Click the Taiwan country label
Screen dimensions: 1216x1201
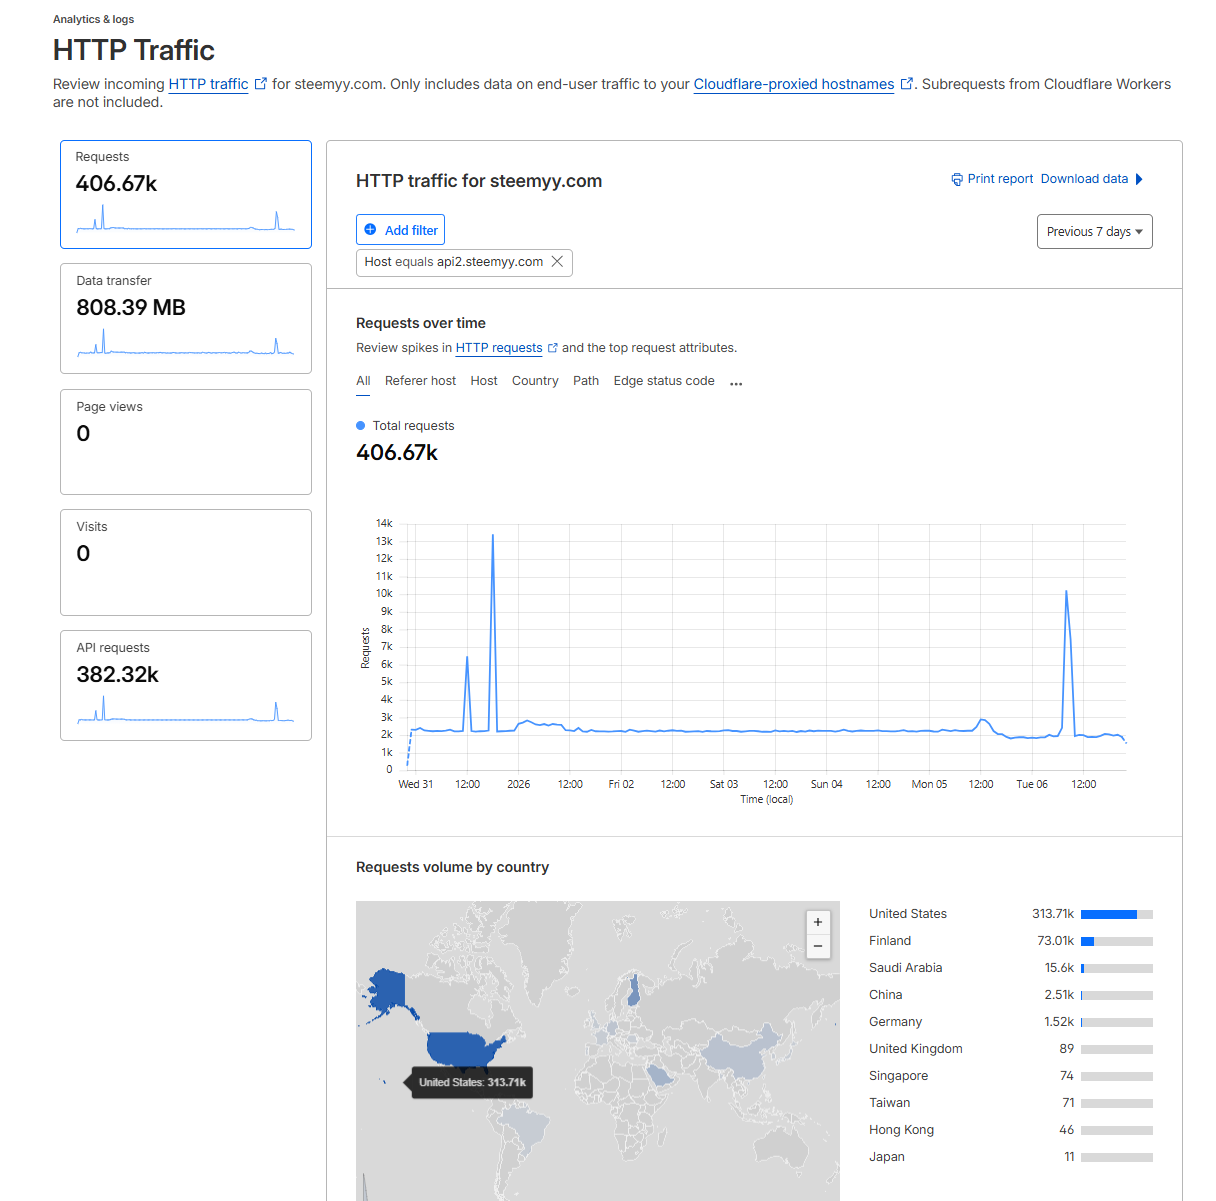tap(890, 1103)
